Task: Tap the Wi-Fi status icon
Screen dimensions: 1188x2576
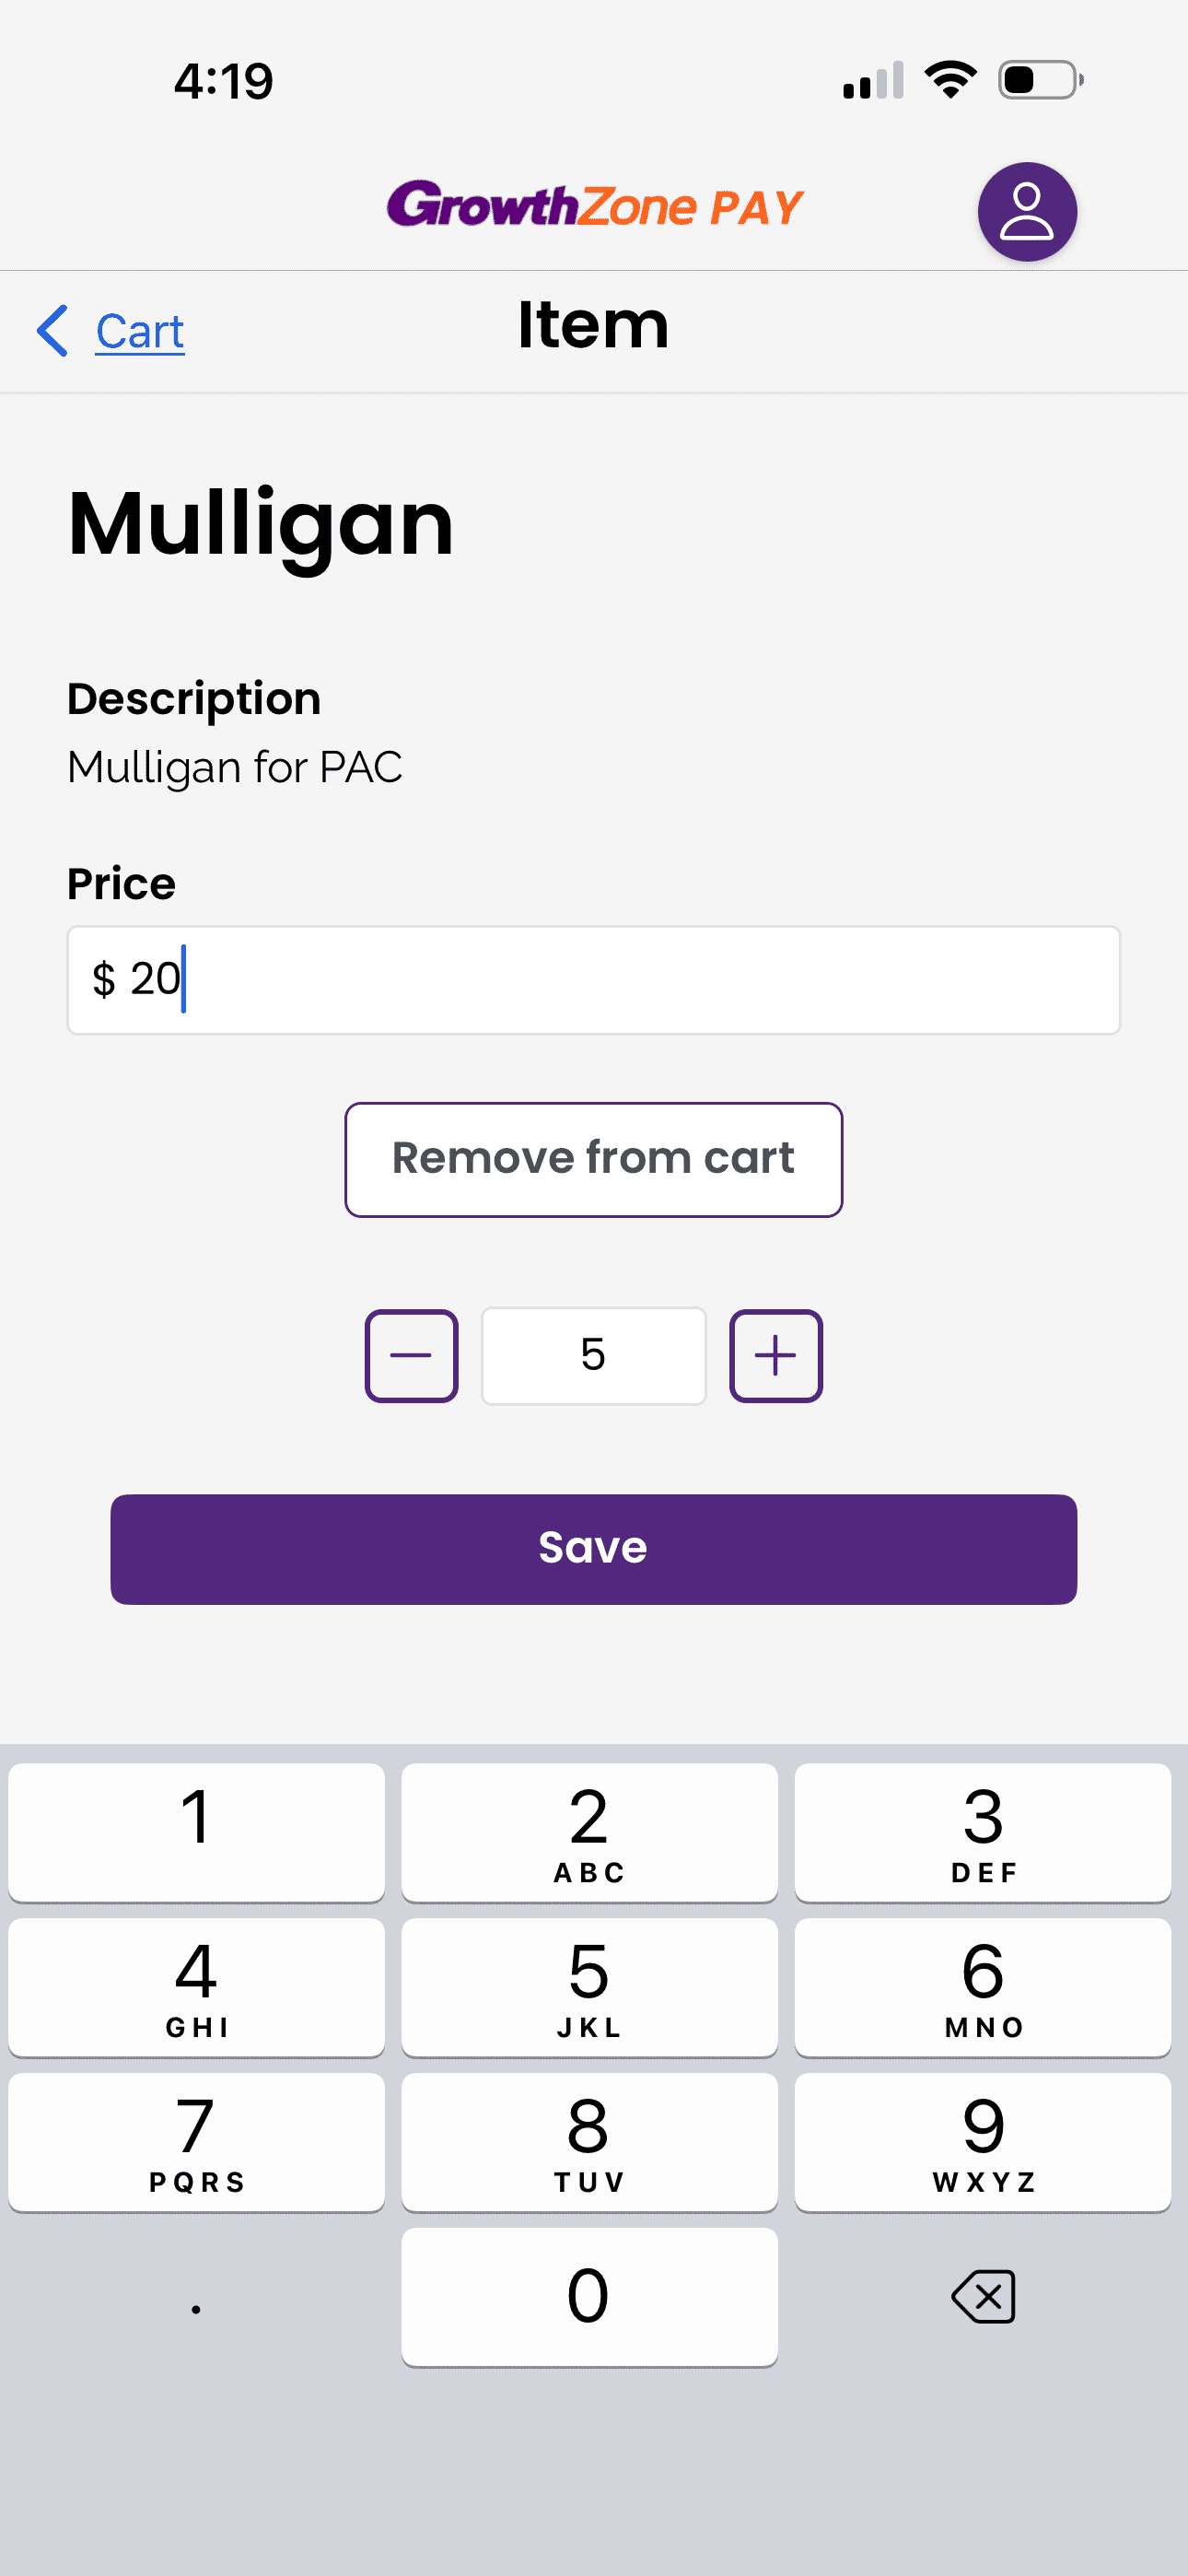Action: (950, 80)
